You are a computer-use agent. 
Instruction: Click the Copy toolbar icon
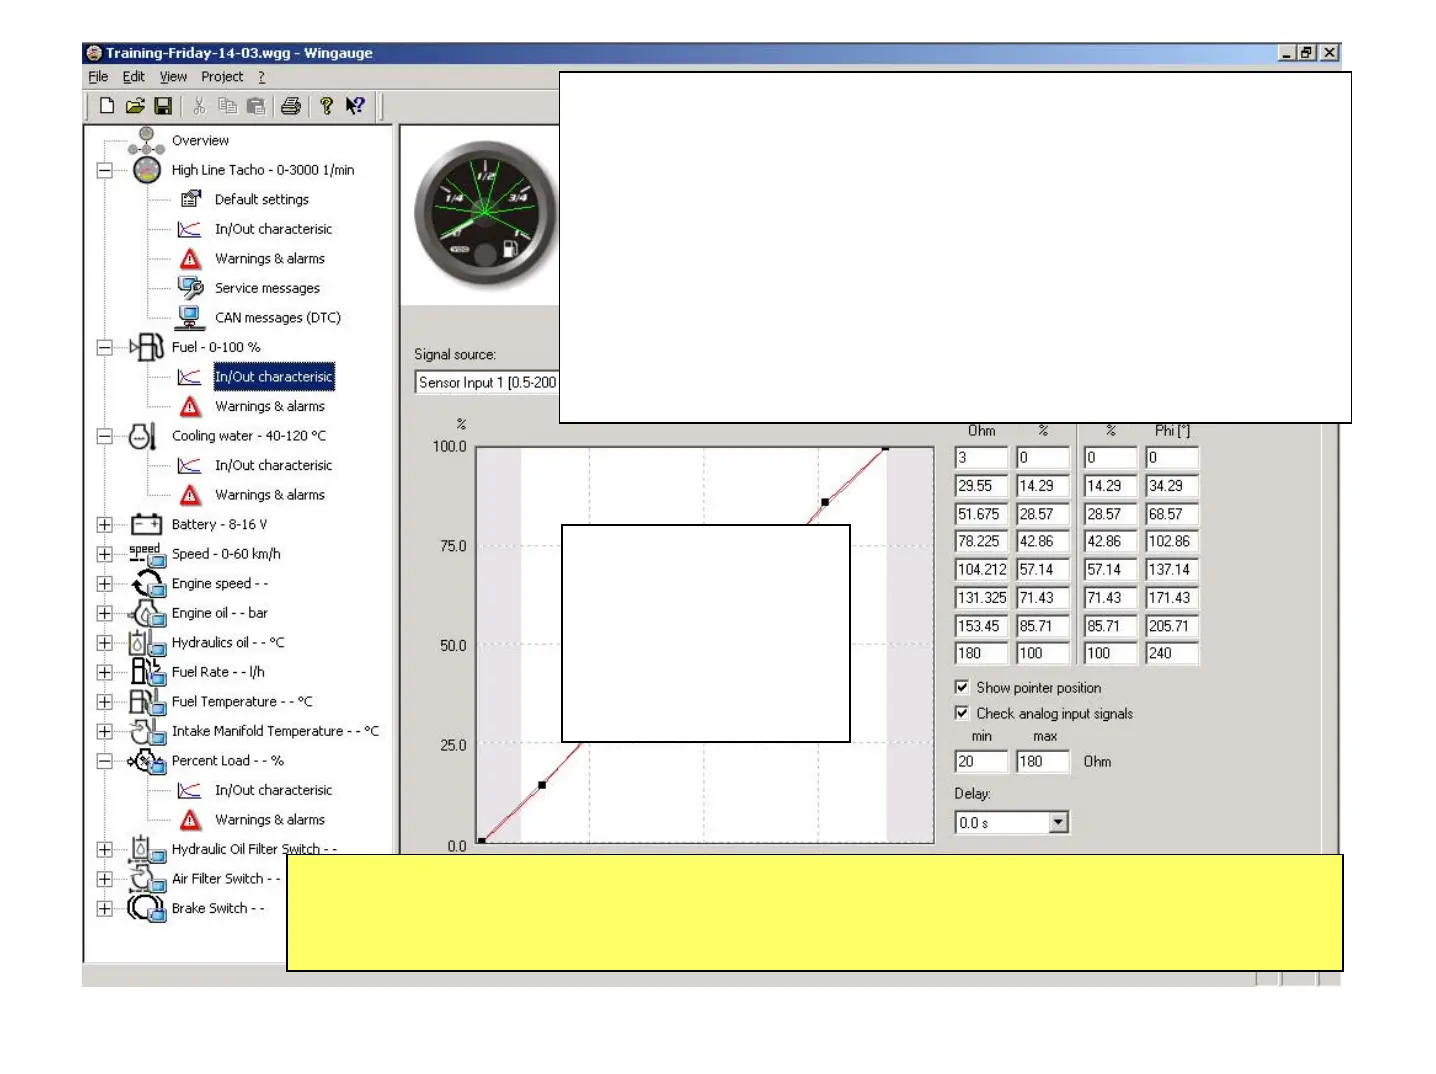(228, 106)
